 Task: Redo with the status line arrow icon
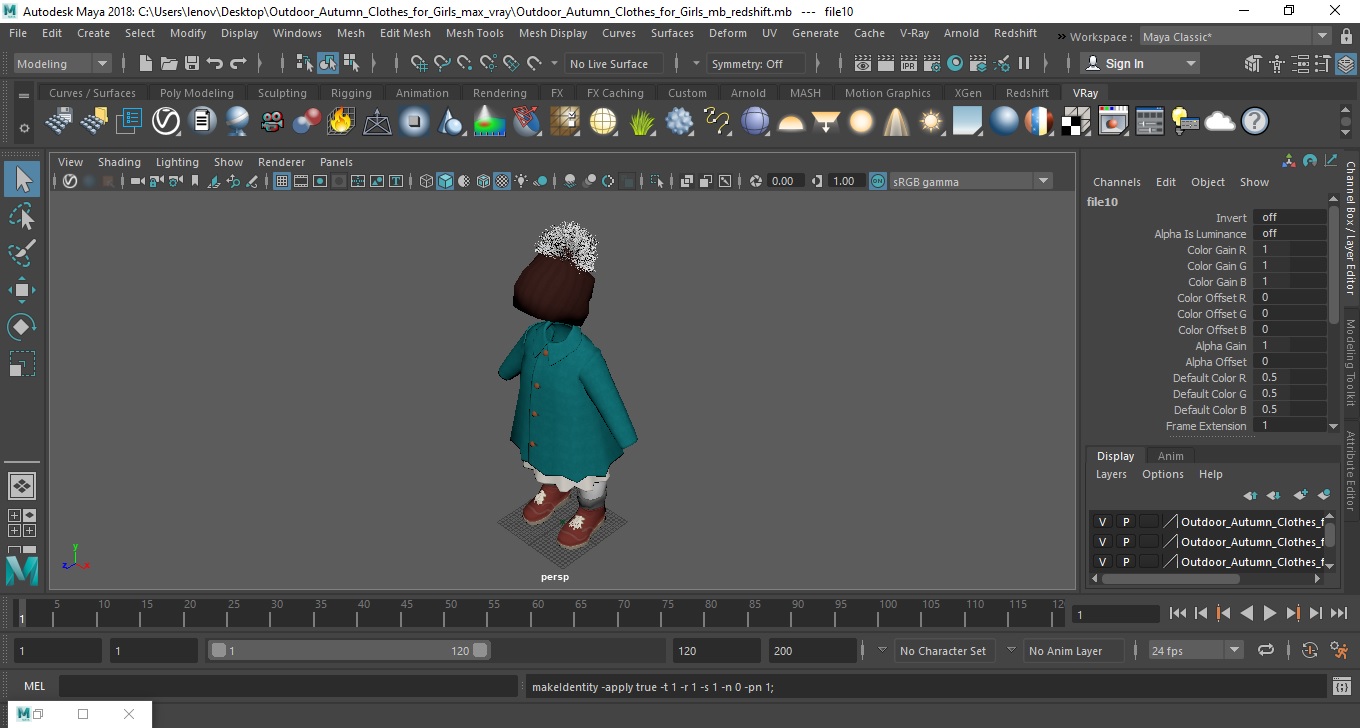238,63
